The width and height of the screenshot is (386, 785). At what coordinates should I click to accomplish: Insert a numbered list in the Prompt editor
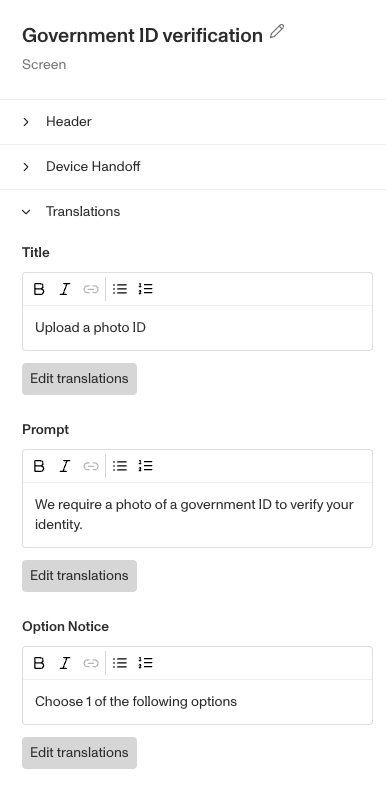tap(145, 466)
